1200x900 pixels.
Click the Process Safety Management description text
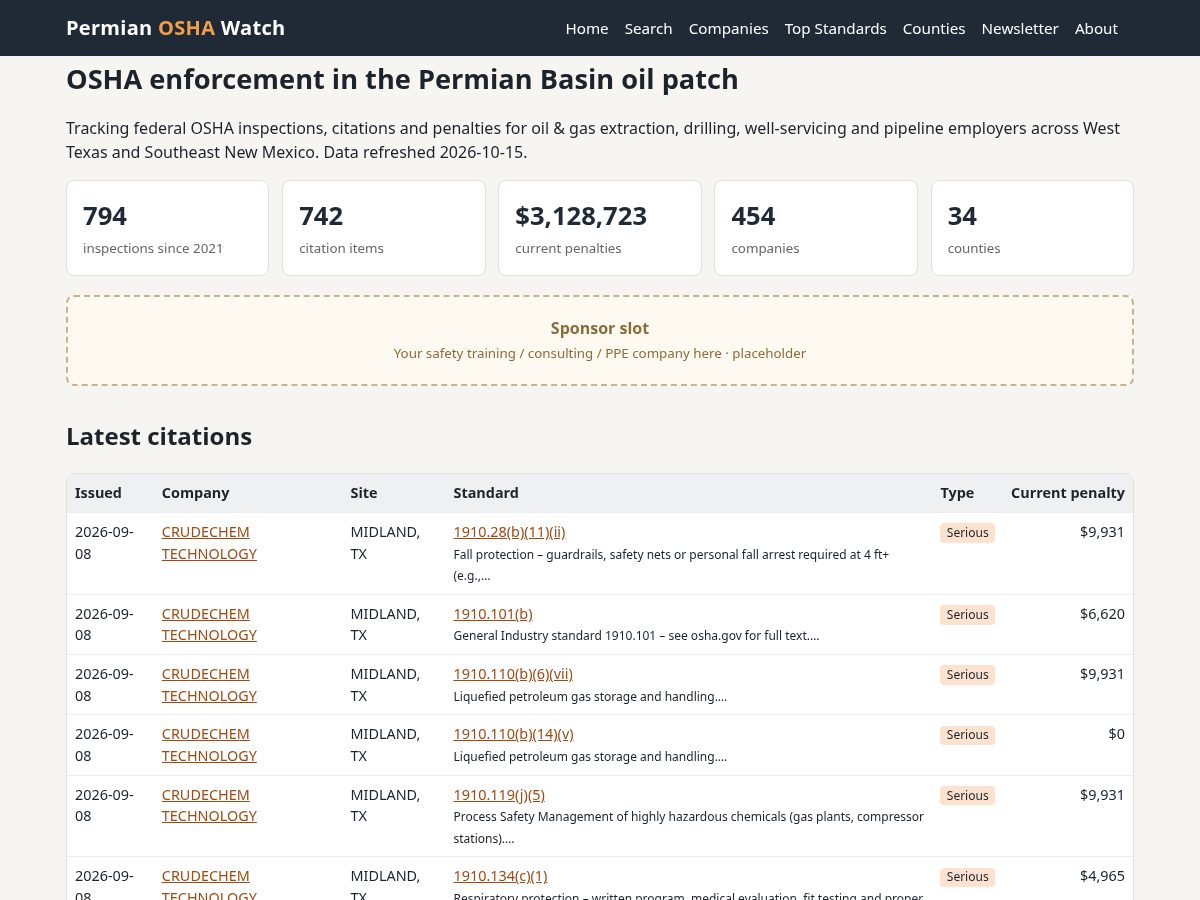pyautogui.click(x=688, y=828)
